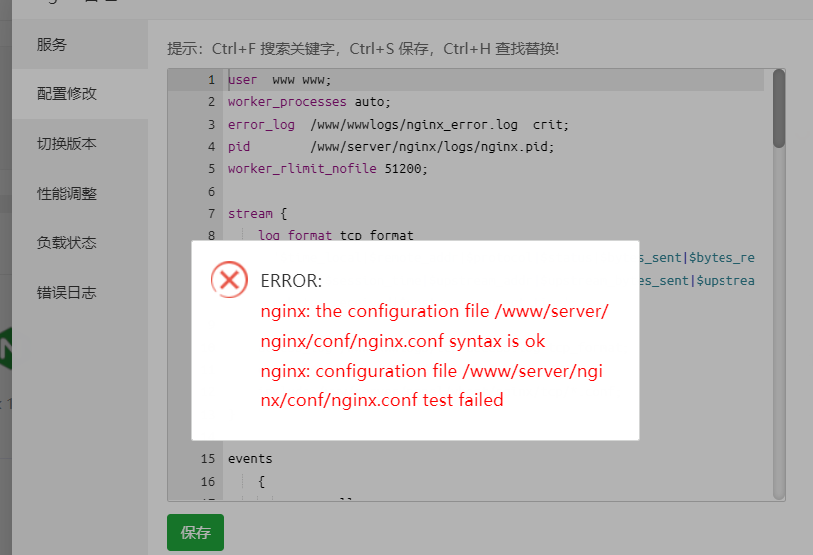Click the '$upstrea' text at line end
The image size is (813, 555).
click(725, 281)
